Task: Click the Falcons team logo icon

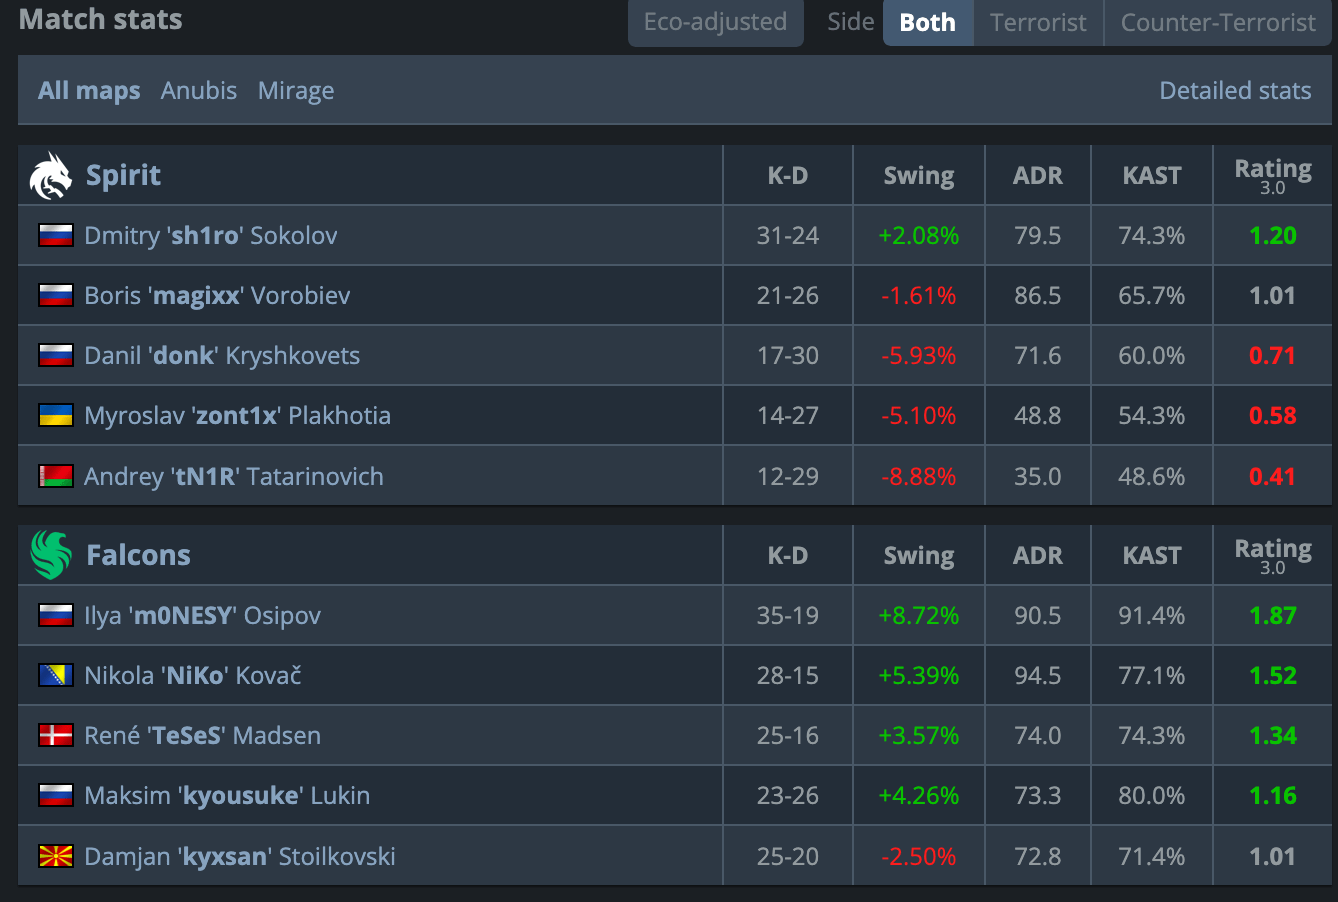Action: pos(51,555)
